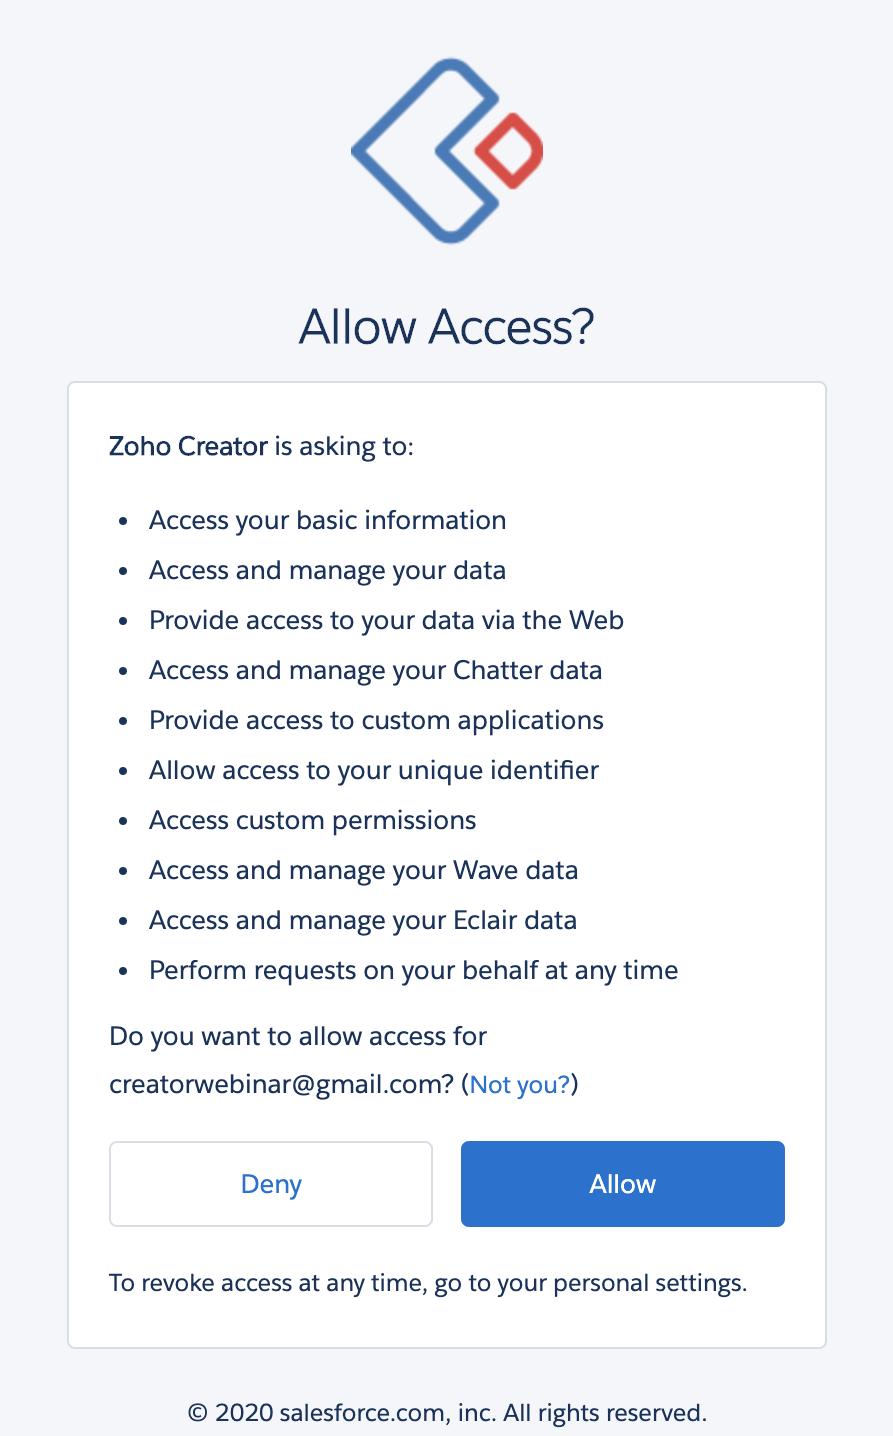Screen dimensions: 893x1436
Task: Click the "Do you want to allow access for" text
Action: (x=298, y=1036)
